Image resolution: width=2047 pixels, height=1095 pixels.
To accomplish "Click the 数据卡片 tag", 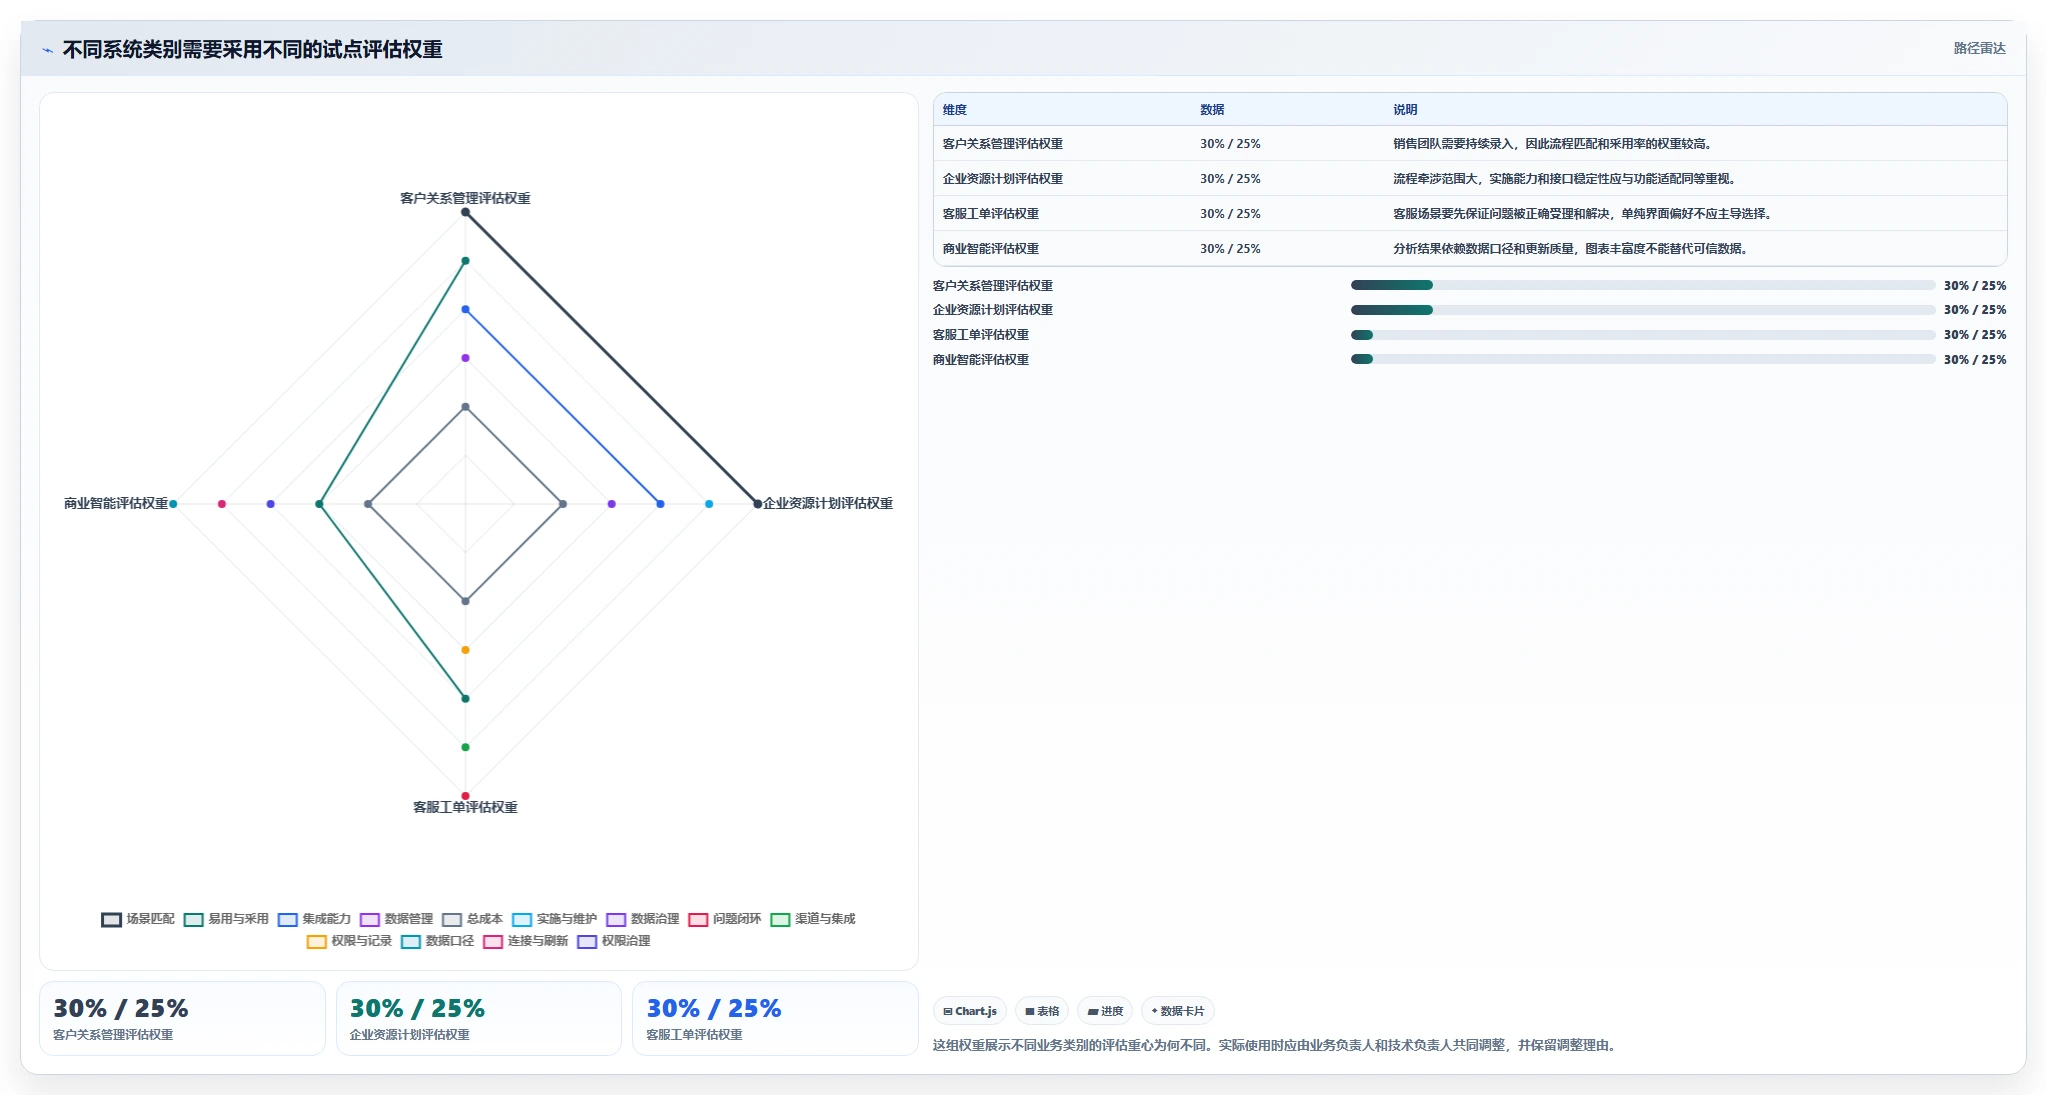I will [x=1178, y=1011].
